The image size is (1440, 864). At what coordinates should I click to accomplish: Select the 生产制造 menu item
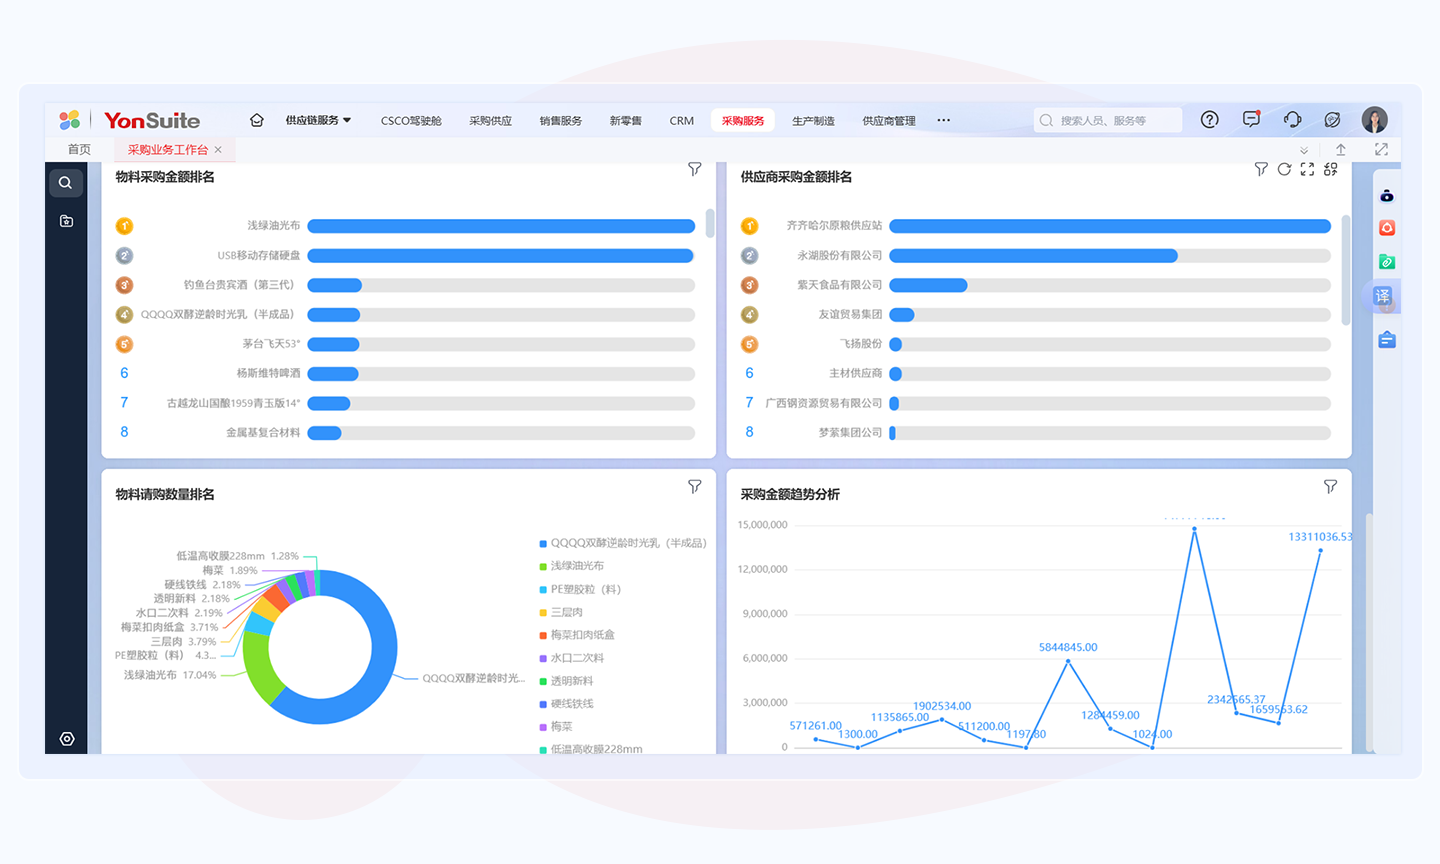pyautogui.click(x=813, y=121)
